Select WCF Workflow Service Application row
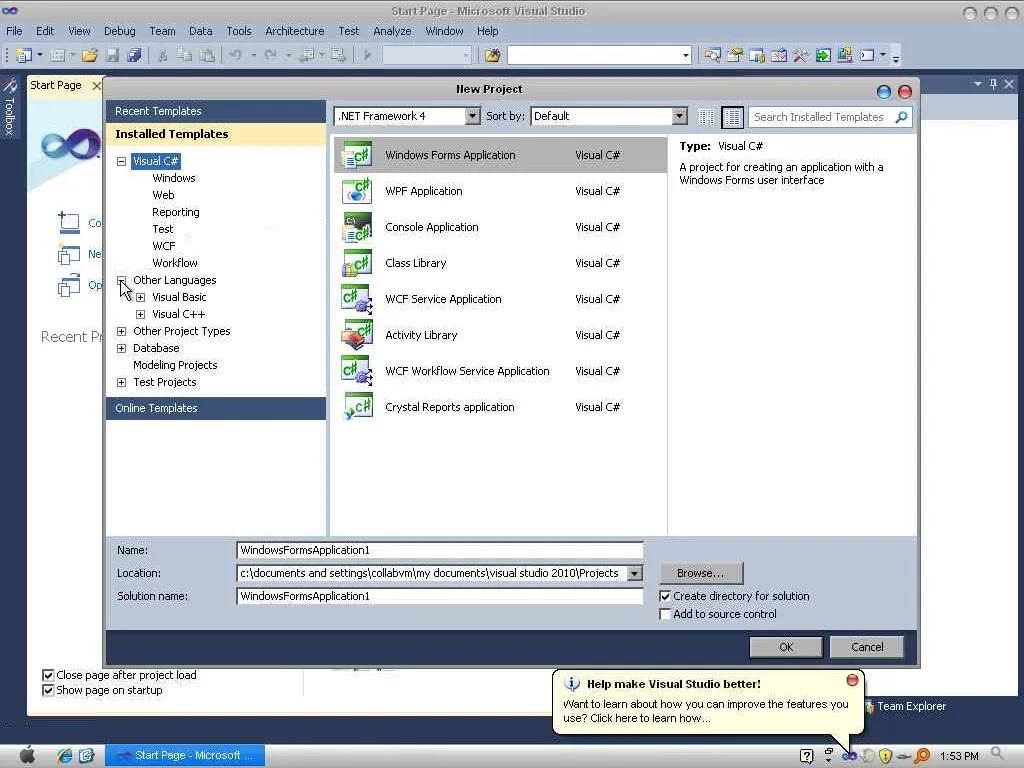This screenshot has height=768, width=1024. click(x=500, y=371)
